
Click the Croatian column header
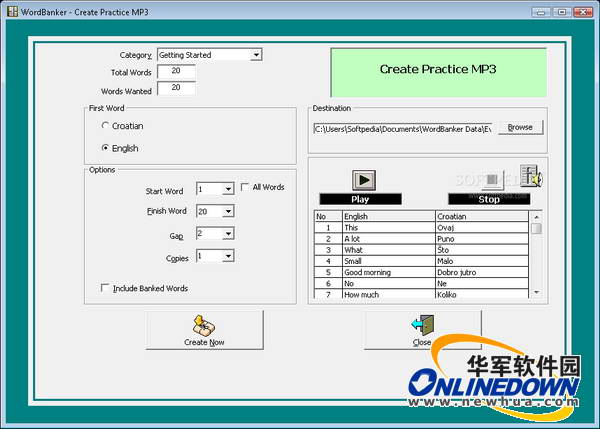pyautogui.click(x=482, y=217)
